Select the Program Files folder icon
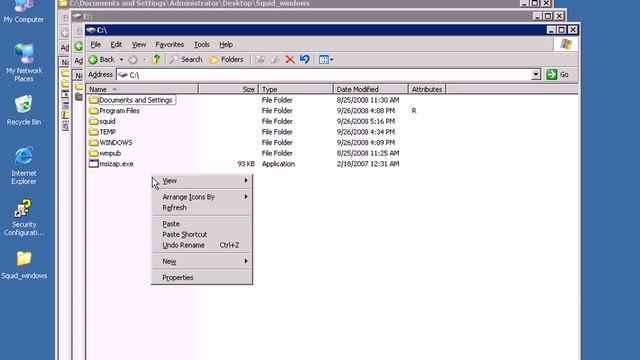The width and height of the screenshot is (640, 360). pyautogui.click(x=93, y=111)
